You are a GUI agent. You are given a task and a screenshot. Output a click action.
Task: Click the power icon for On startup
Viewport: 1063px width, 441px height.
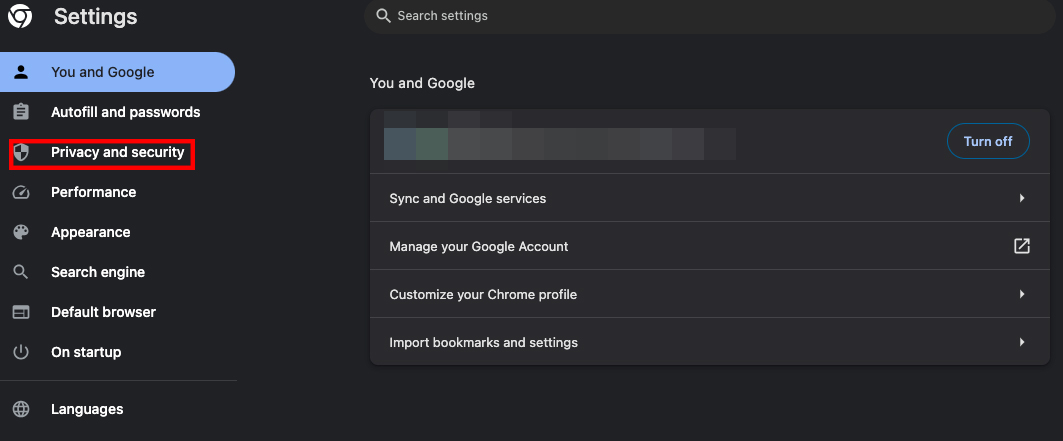coord(21,352)
